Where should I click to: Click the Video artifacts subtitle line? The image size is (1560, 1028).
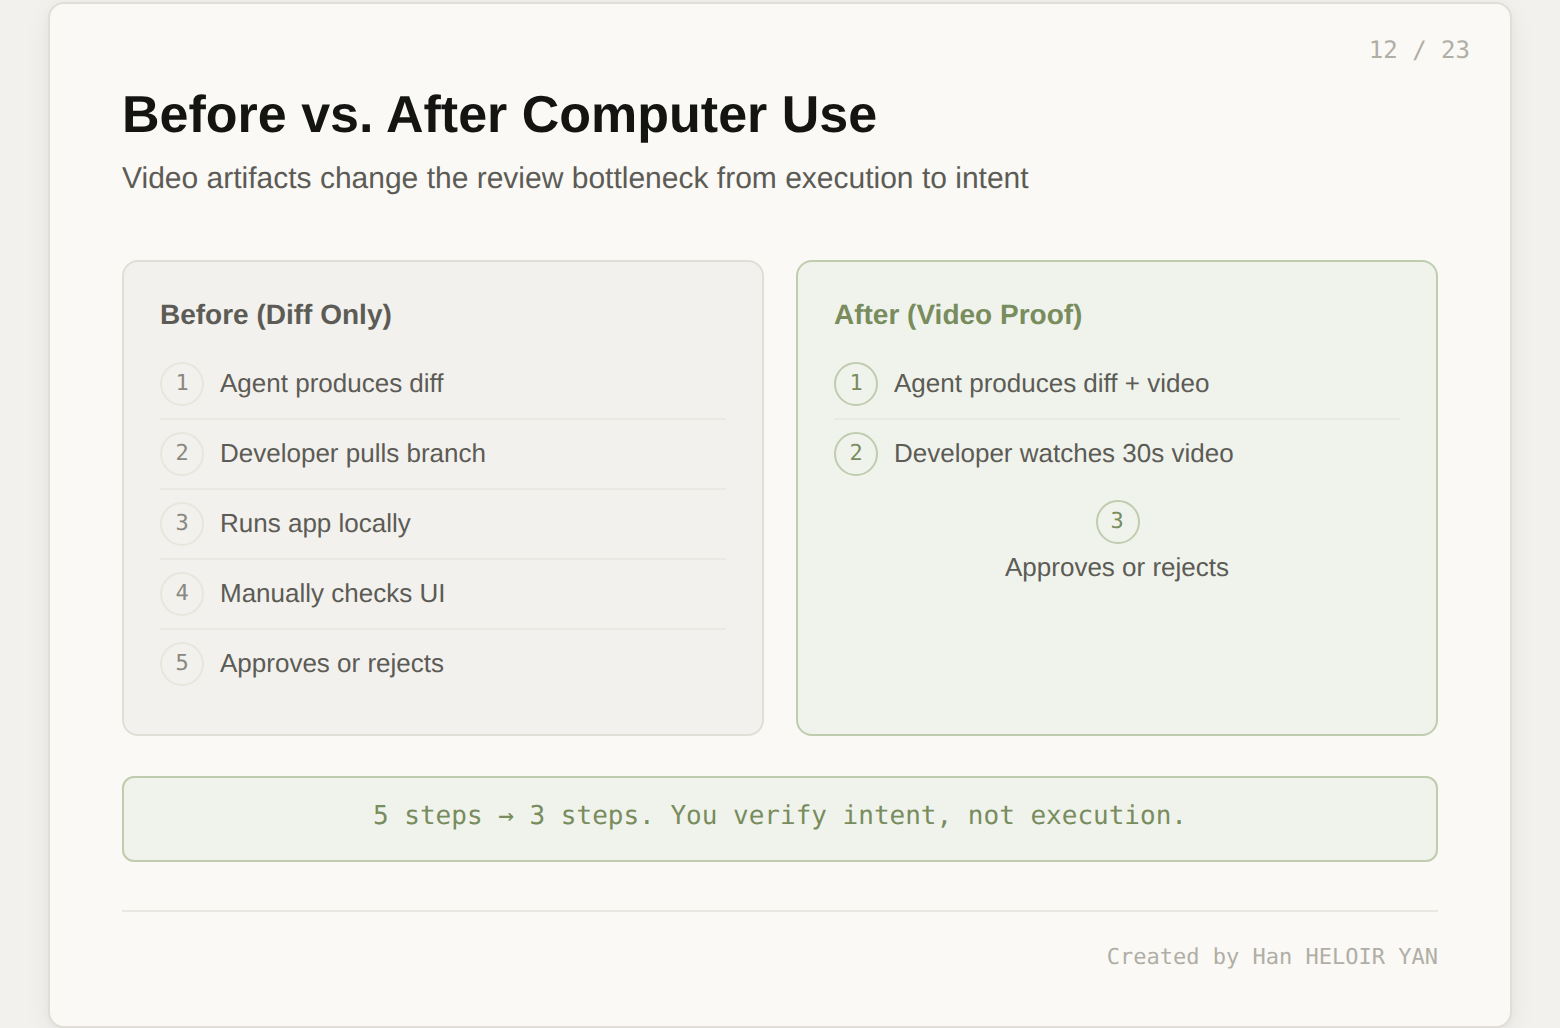(x=575, y=178)
